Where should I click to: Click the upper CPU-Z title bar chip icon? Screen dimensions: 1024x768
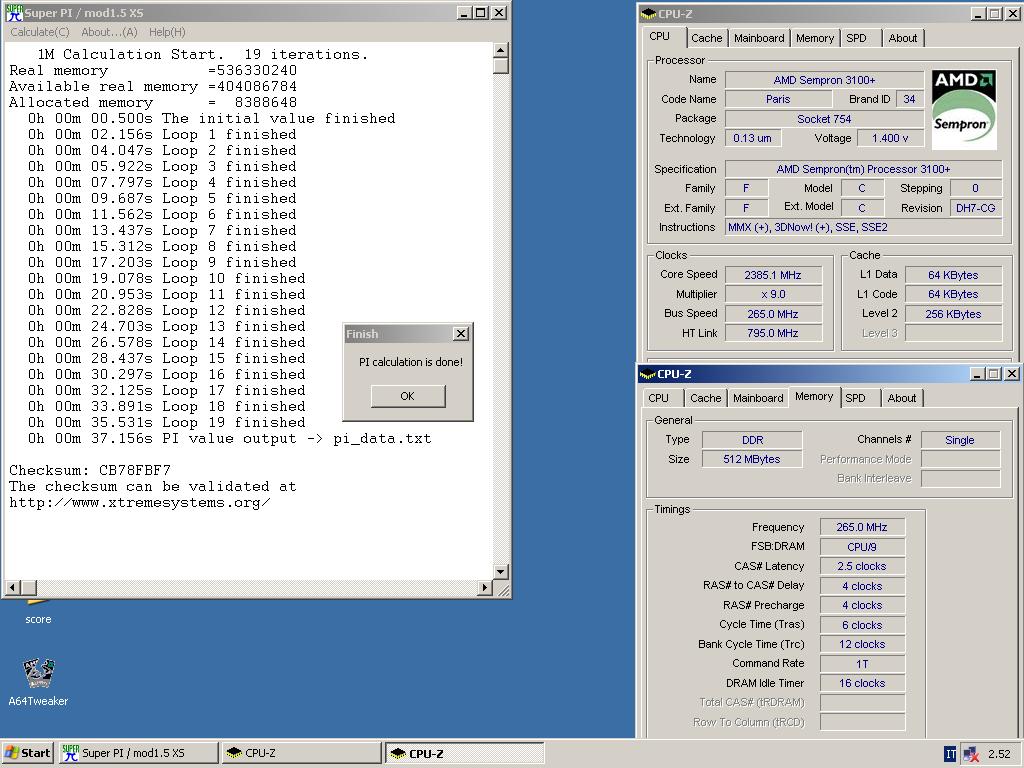[648, 14]
